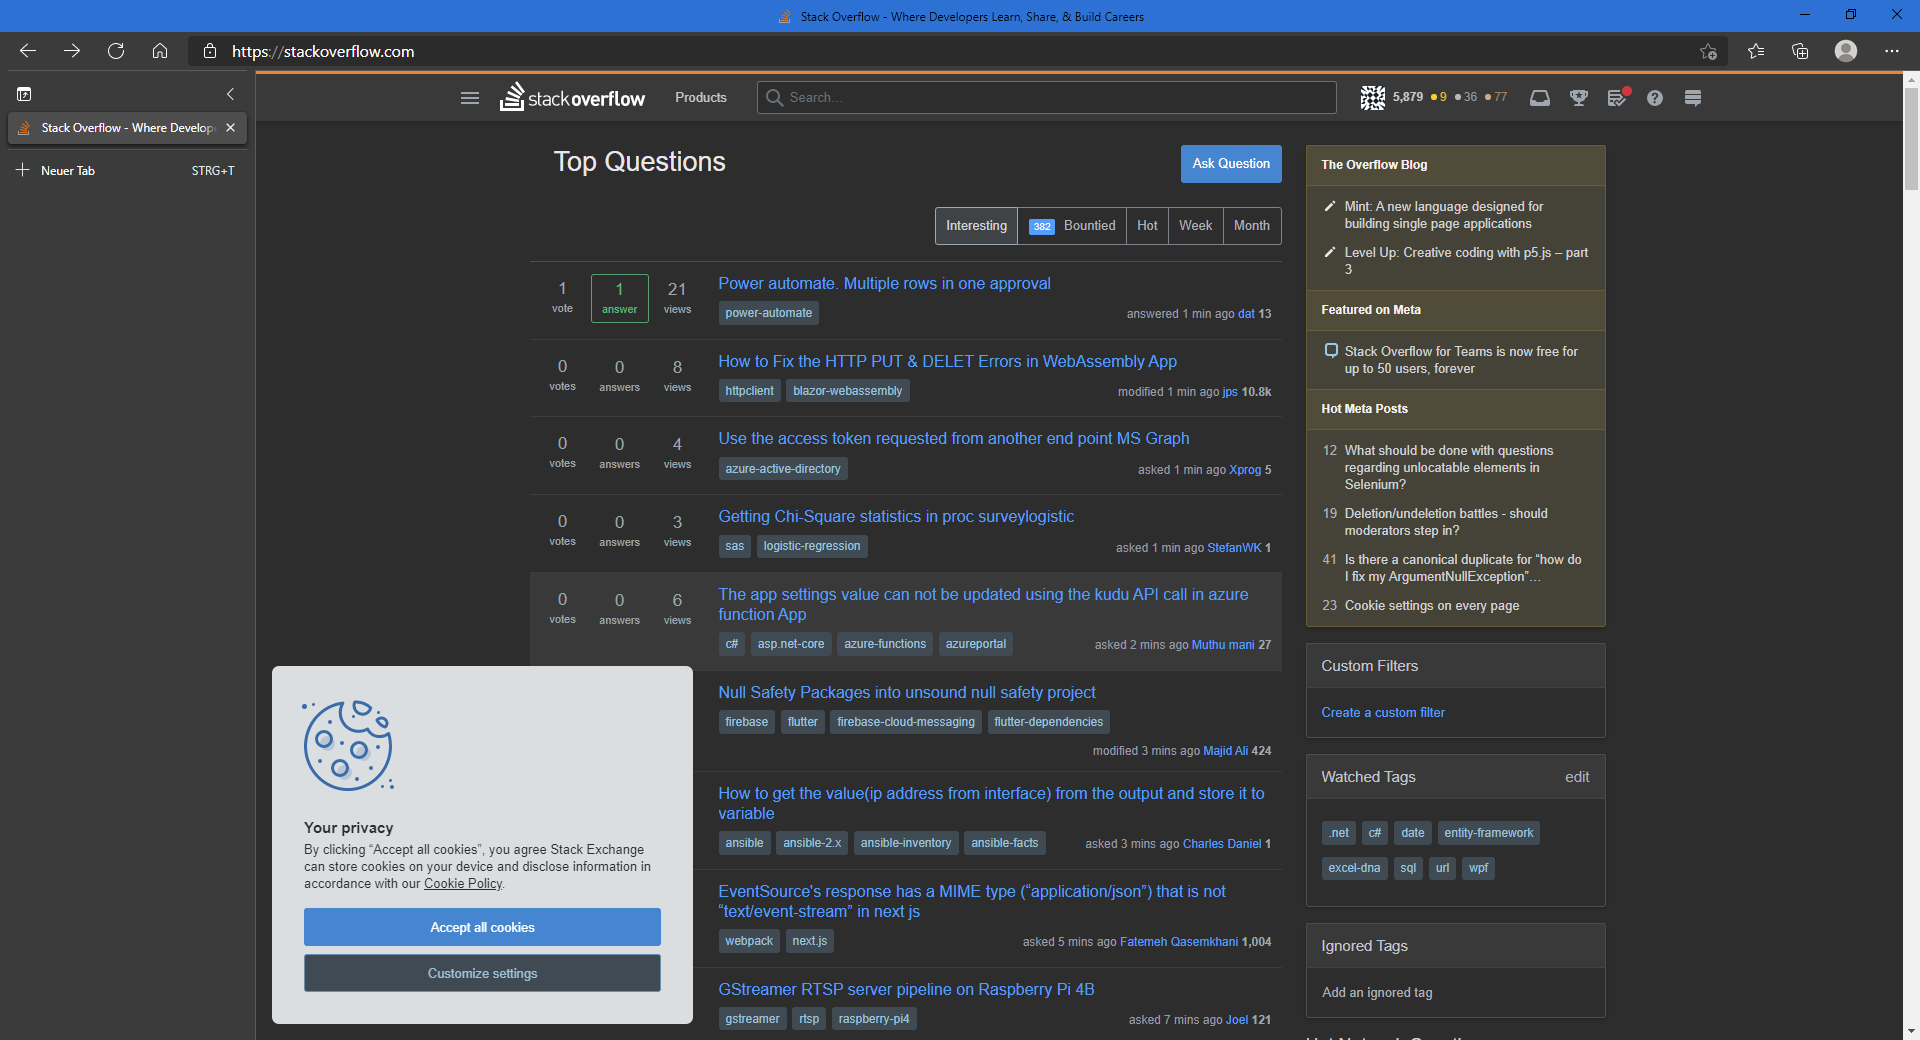This screenshot has width=1920, height=1040.
Task: Click Accept all cookies button
Action: (x=482, y=928)
